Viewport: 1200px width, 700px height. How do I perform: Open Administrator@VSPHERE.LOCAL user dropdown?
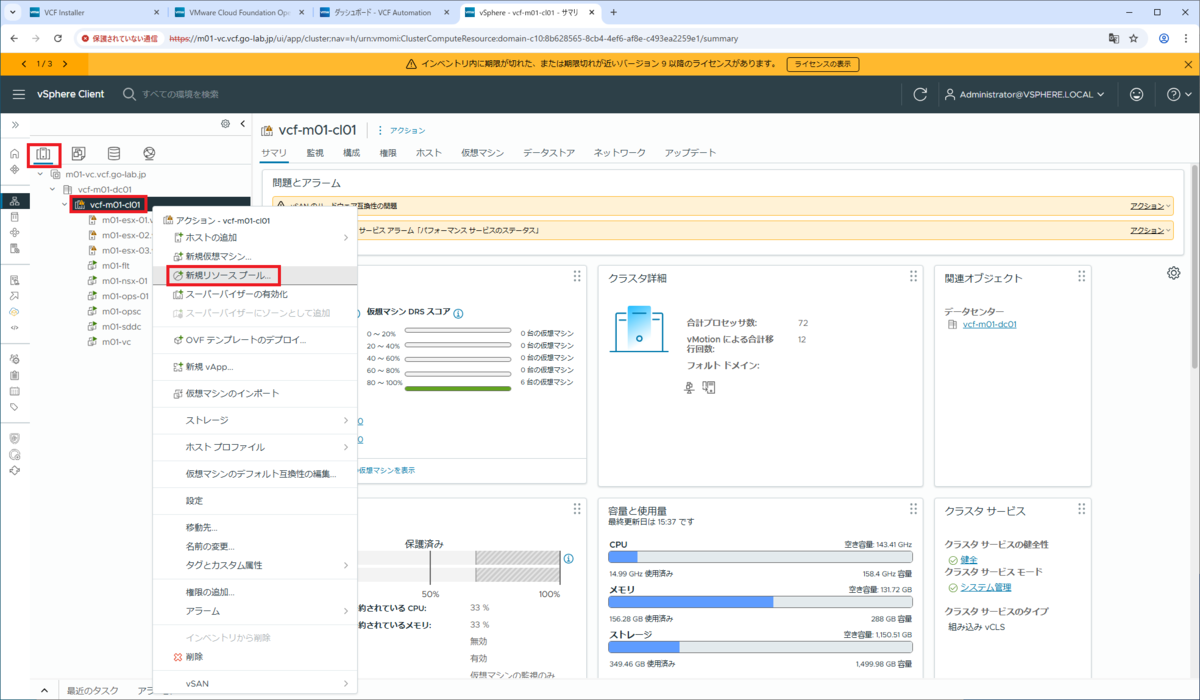[1024, 94]
